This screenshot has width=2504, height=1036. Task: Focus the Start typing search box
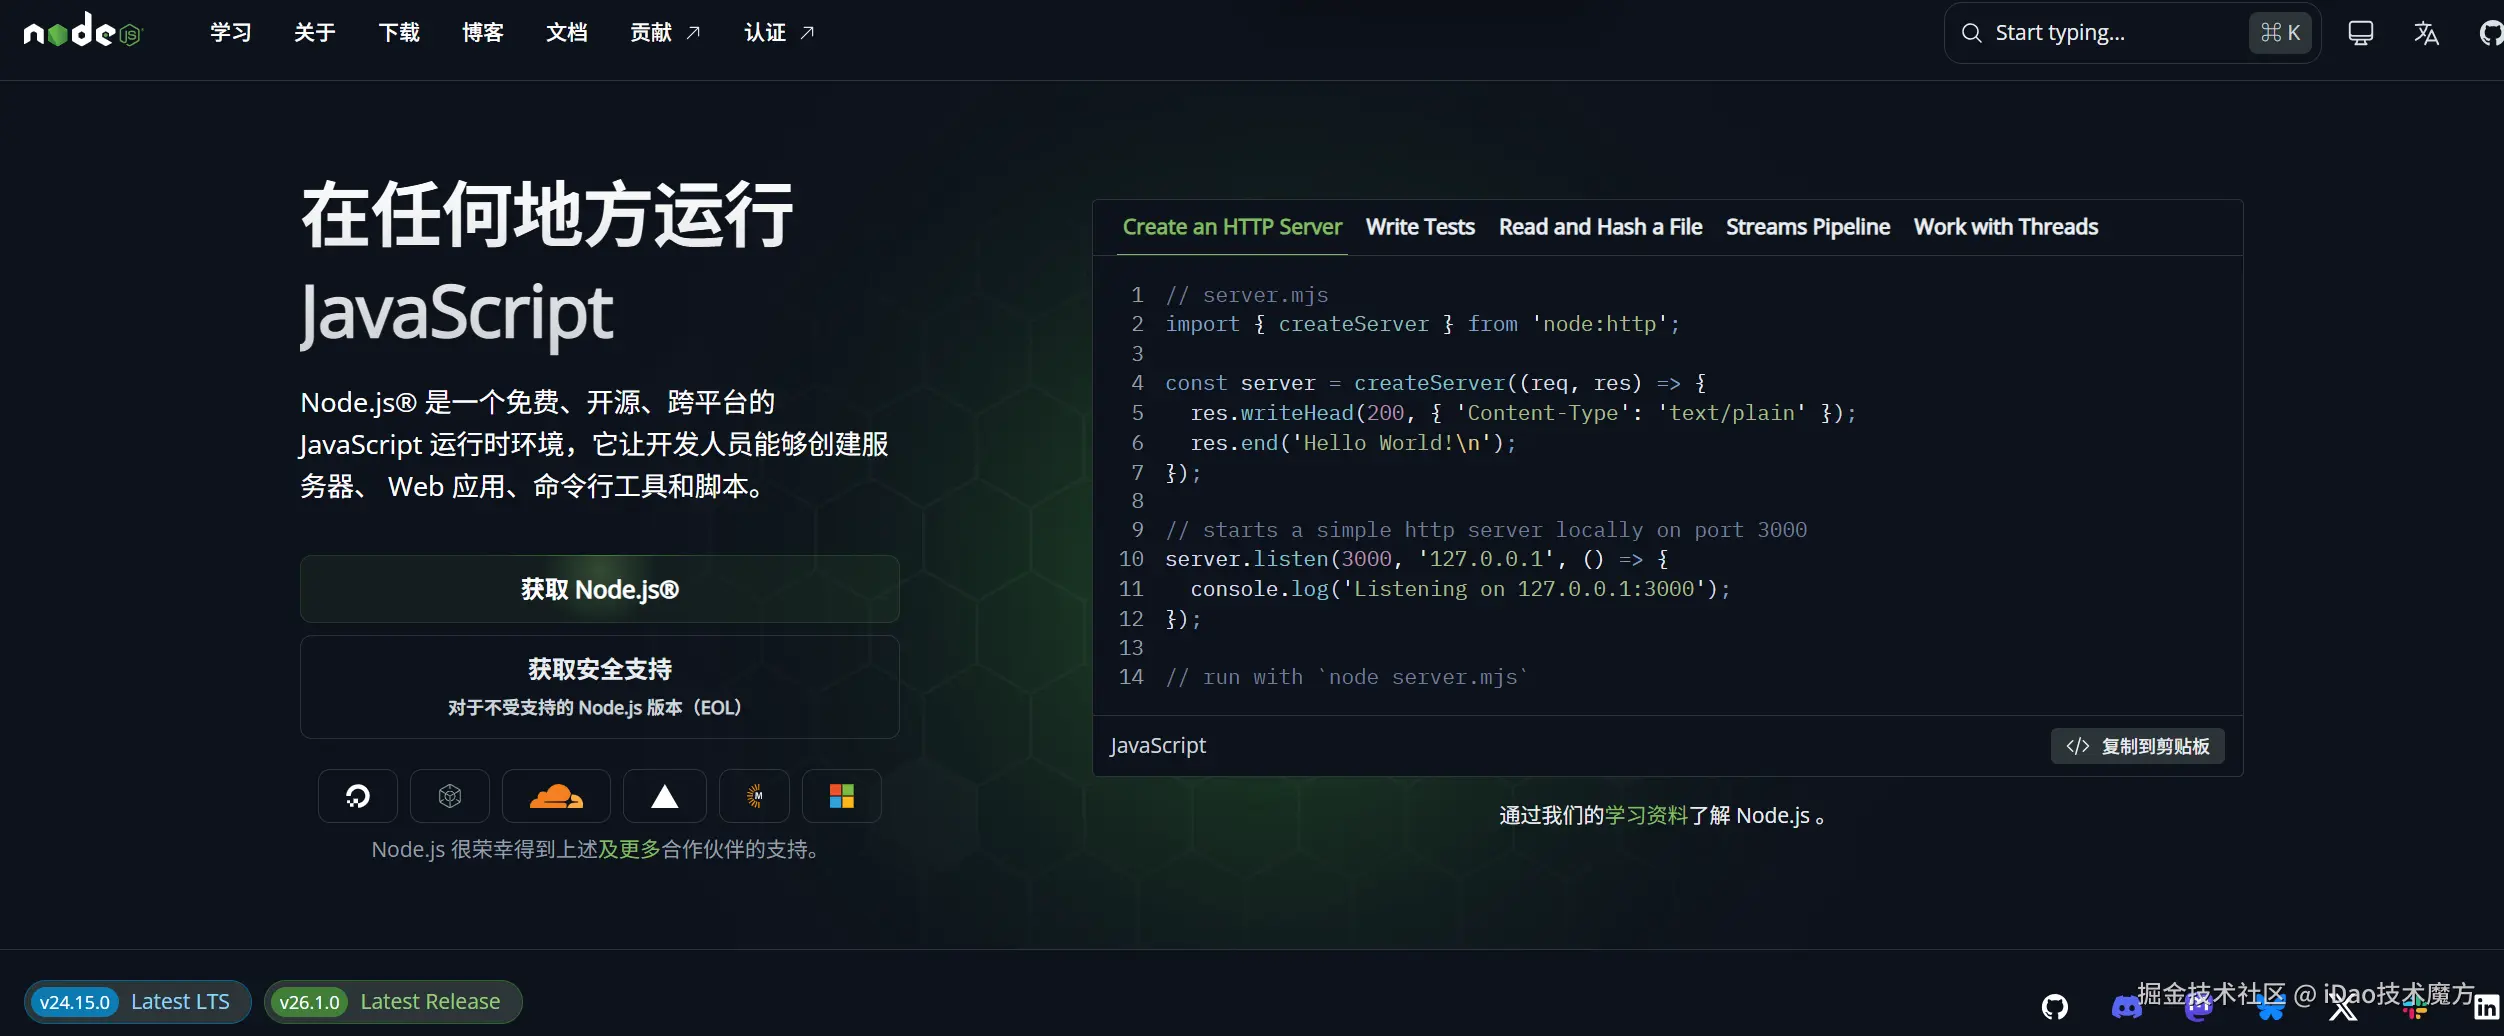coord(2132,33)
